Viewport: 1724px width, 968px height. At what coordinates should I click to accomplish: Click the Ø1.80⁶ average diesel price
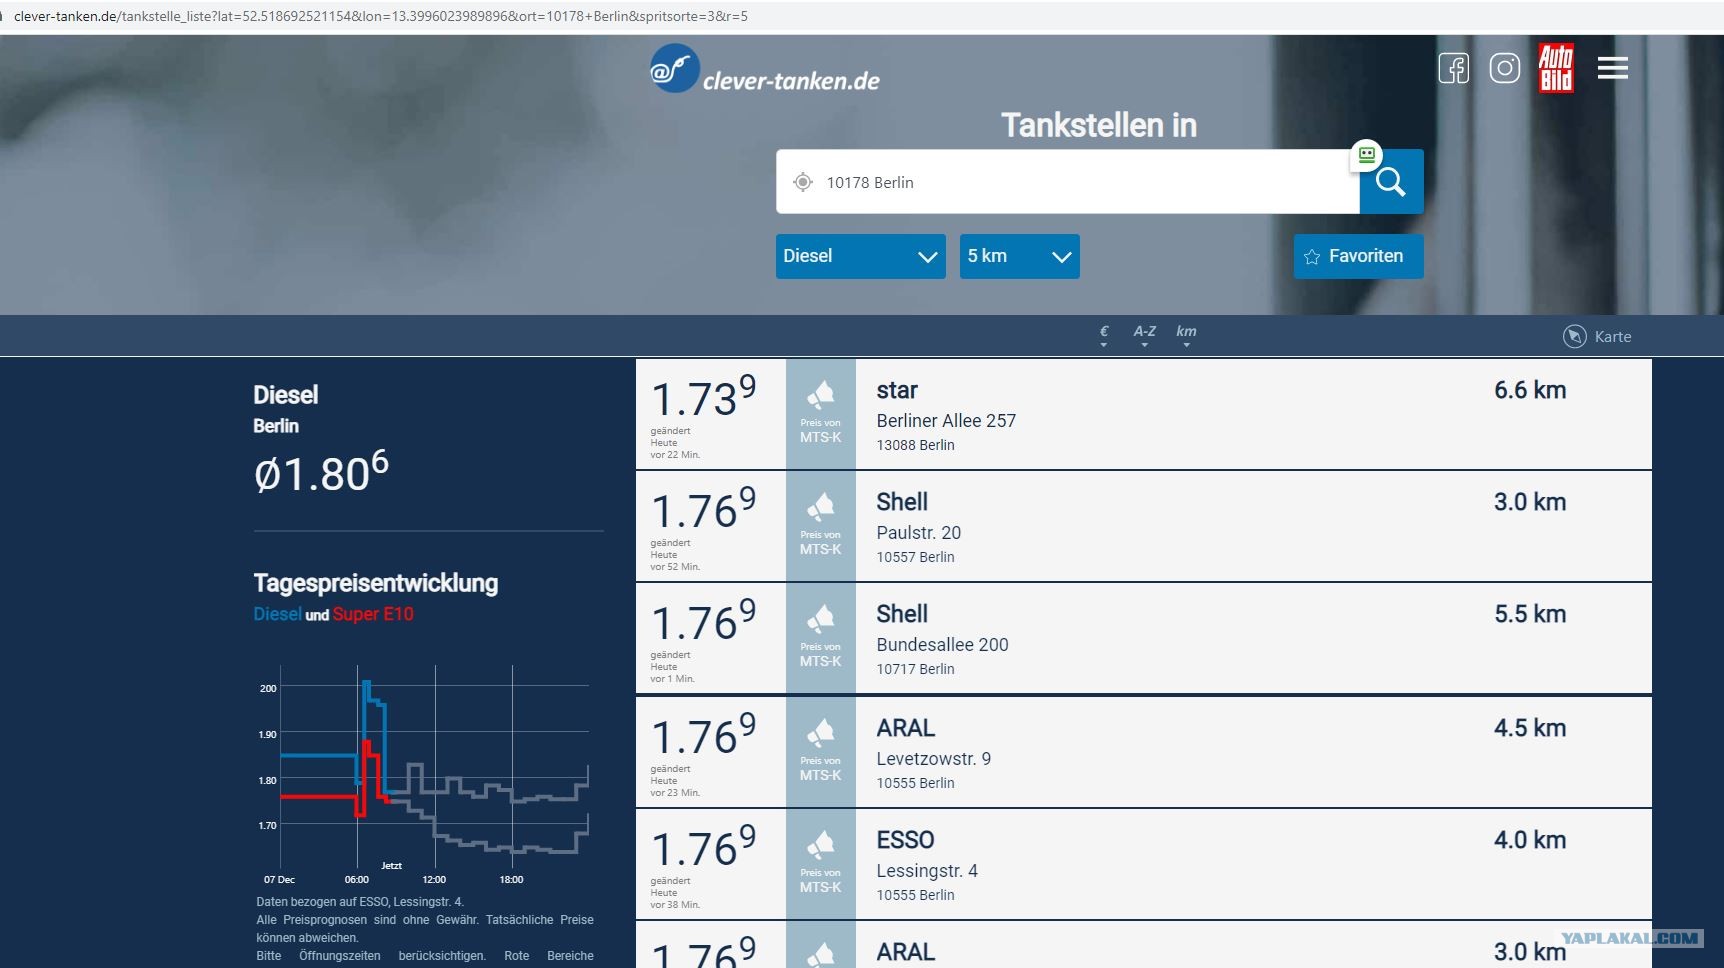click(321, 471)
